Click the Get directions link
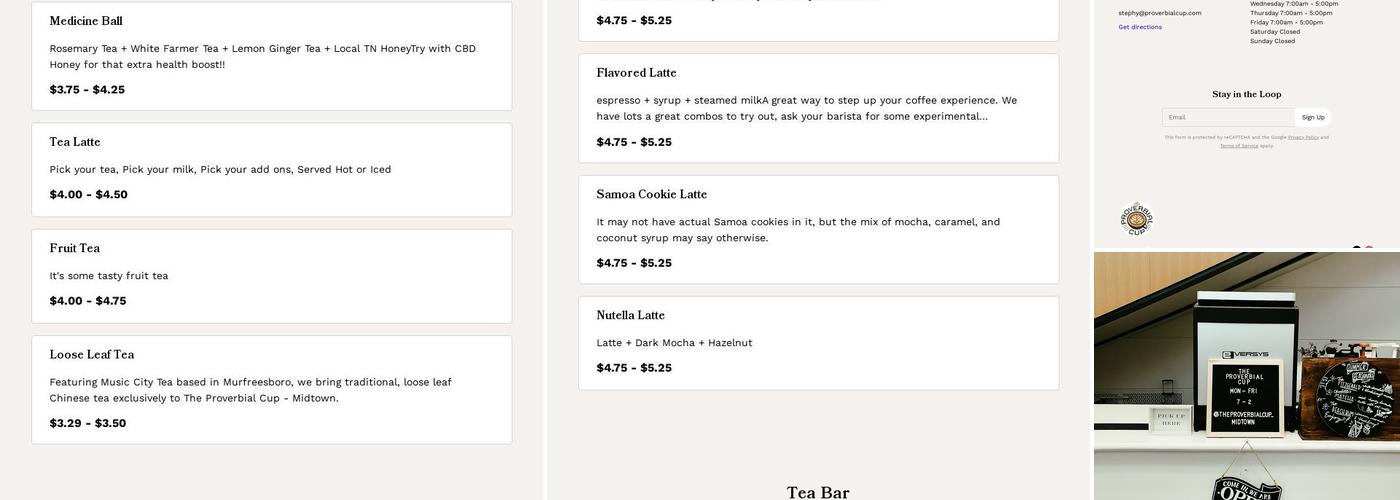Viewport: 1400px width, 500px height. 1140,27
